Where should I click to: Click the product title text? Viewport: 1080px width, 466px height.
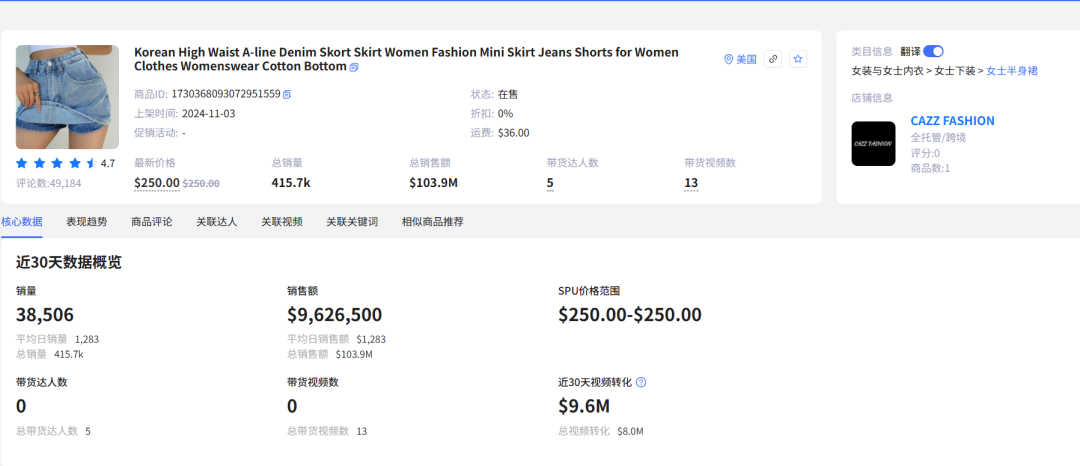406,59
